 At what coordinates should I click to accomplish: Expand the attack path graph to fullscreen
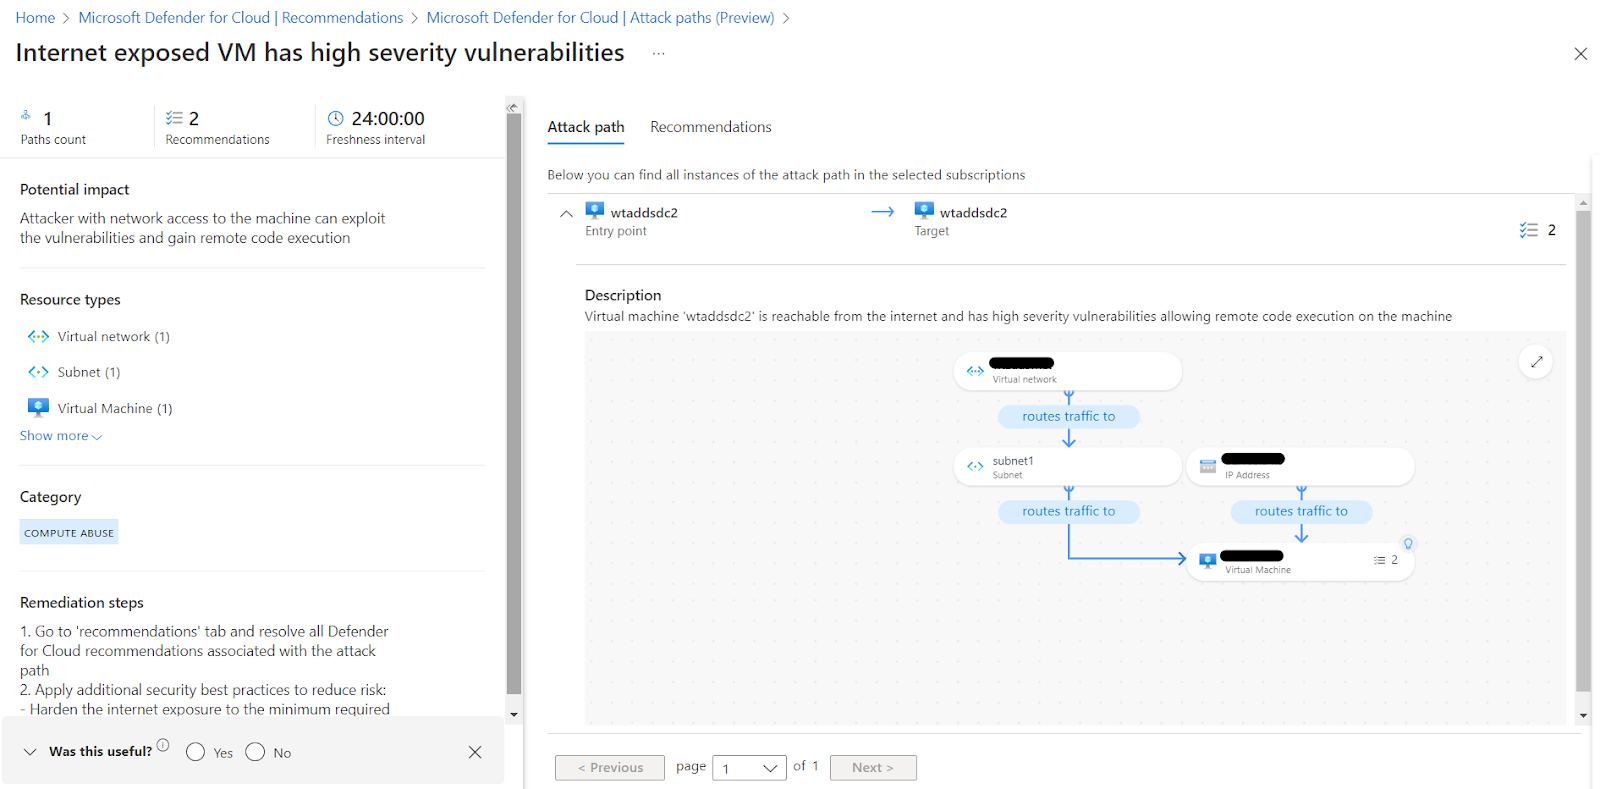point(1536,362)
